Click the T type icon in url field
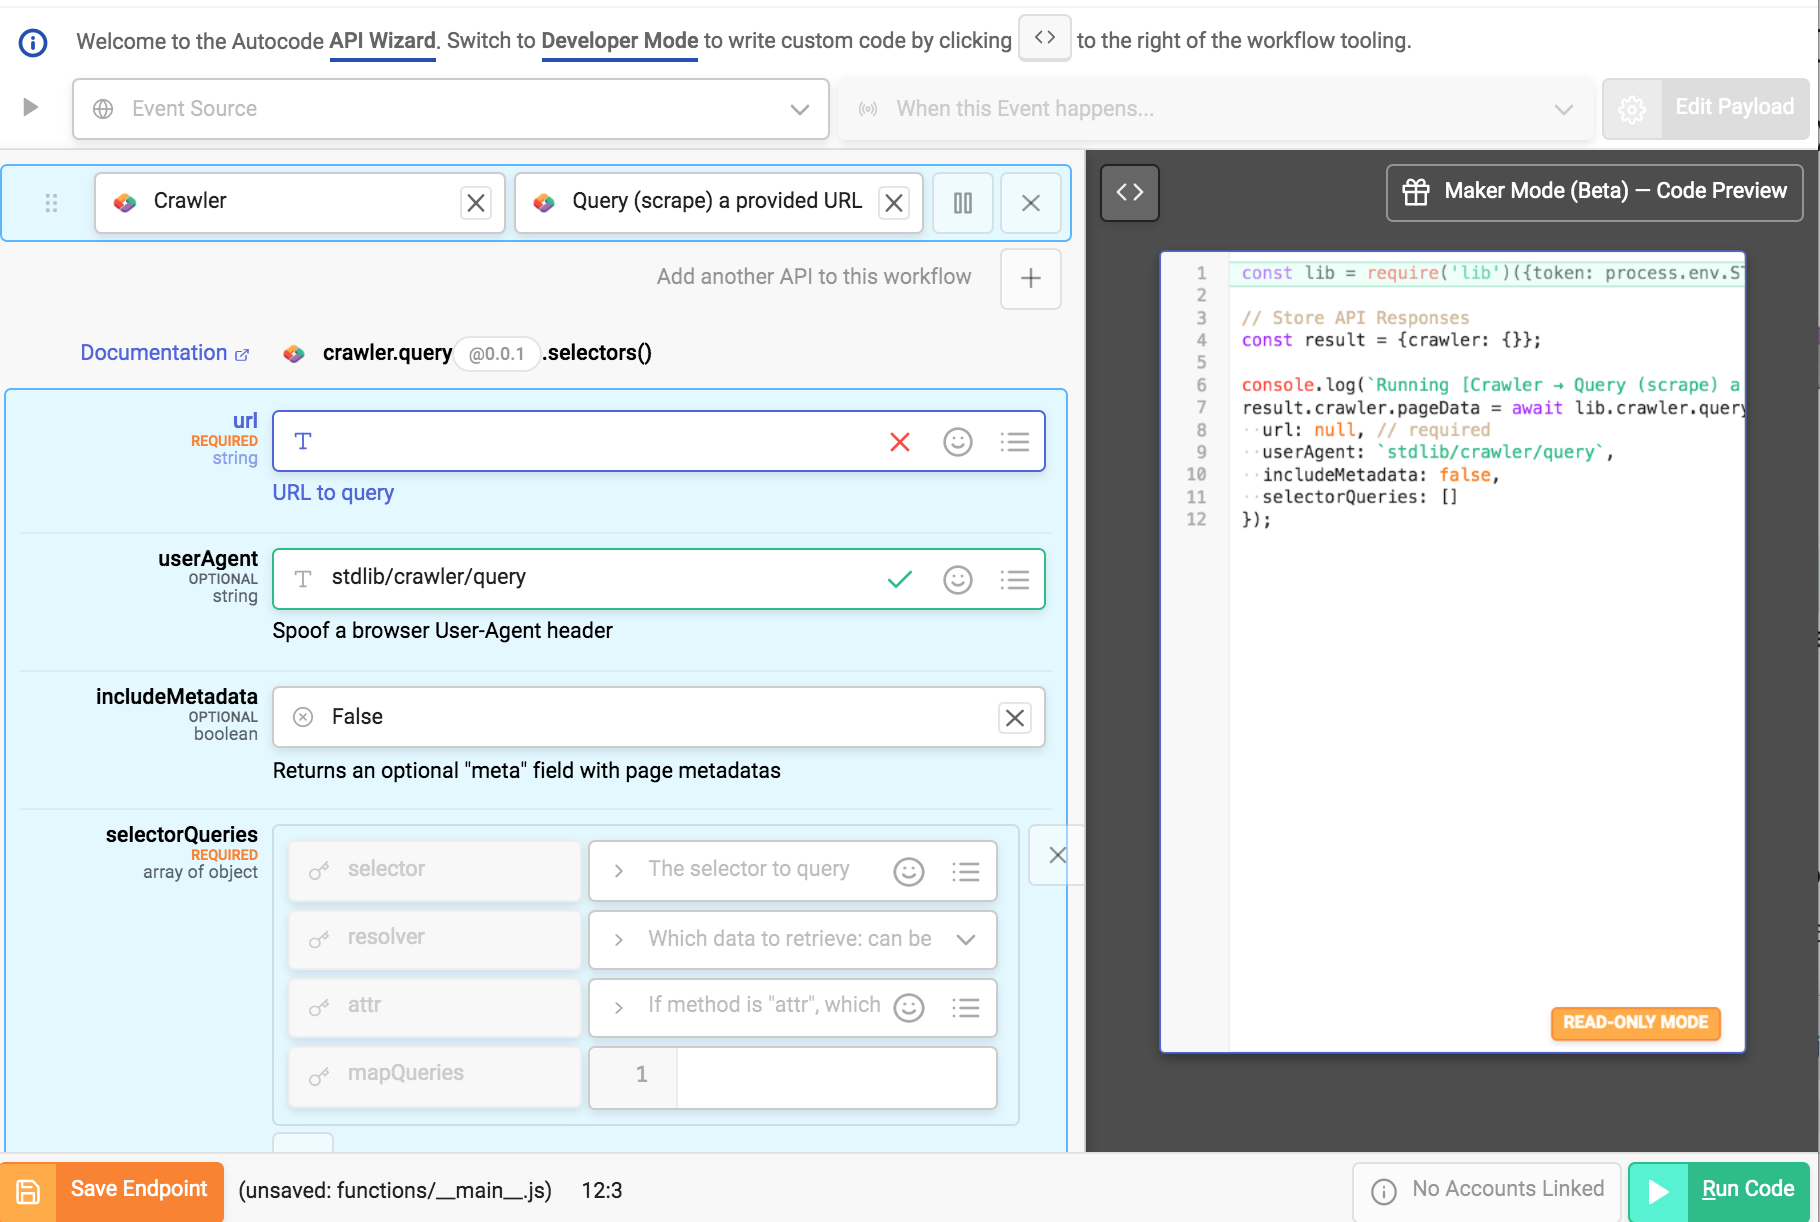1820x1222 pixels. [303, 441]
